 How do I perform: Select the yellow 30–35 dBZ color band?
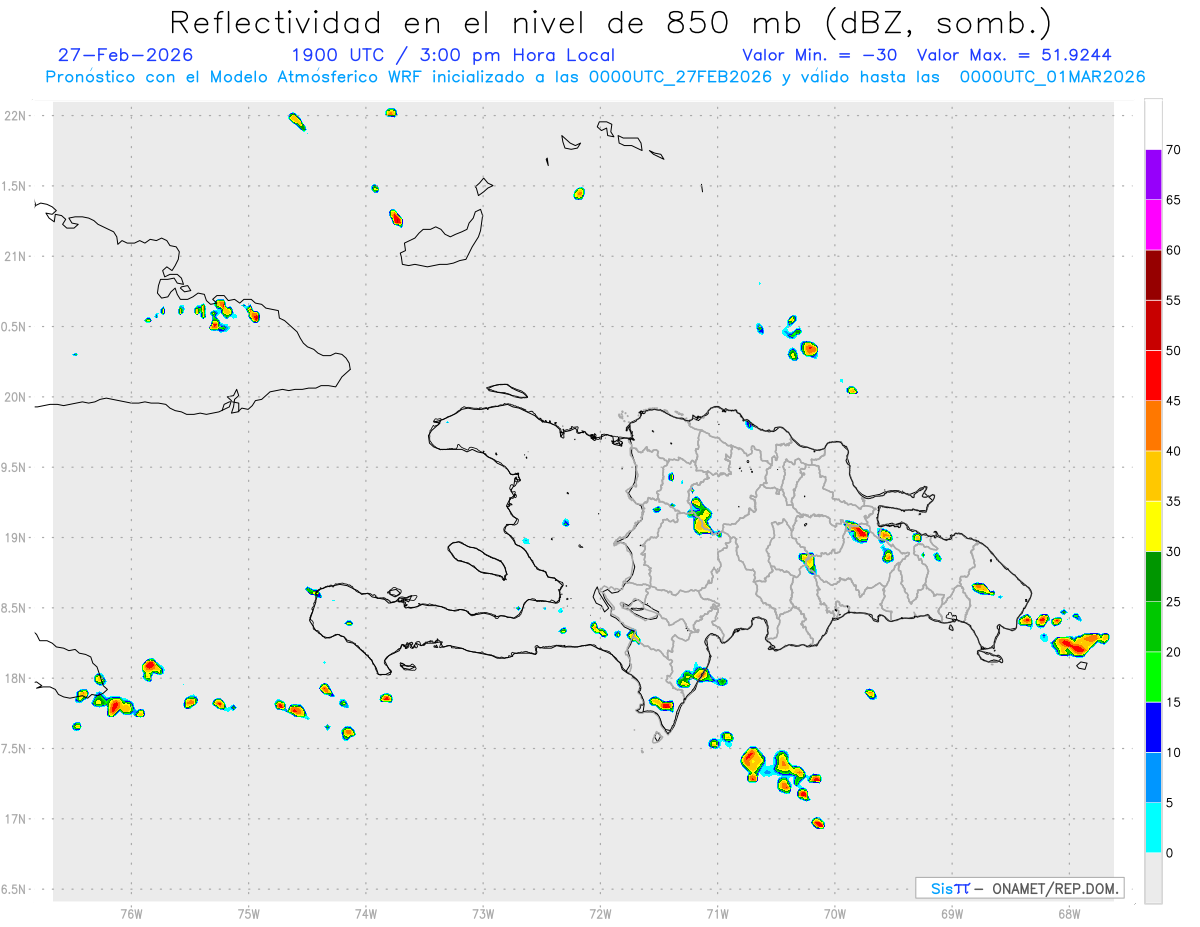pos(1153,526)
